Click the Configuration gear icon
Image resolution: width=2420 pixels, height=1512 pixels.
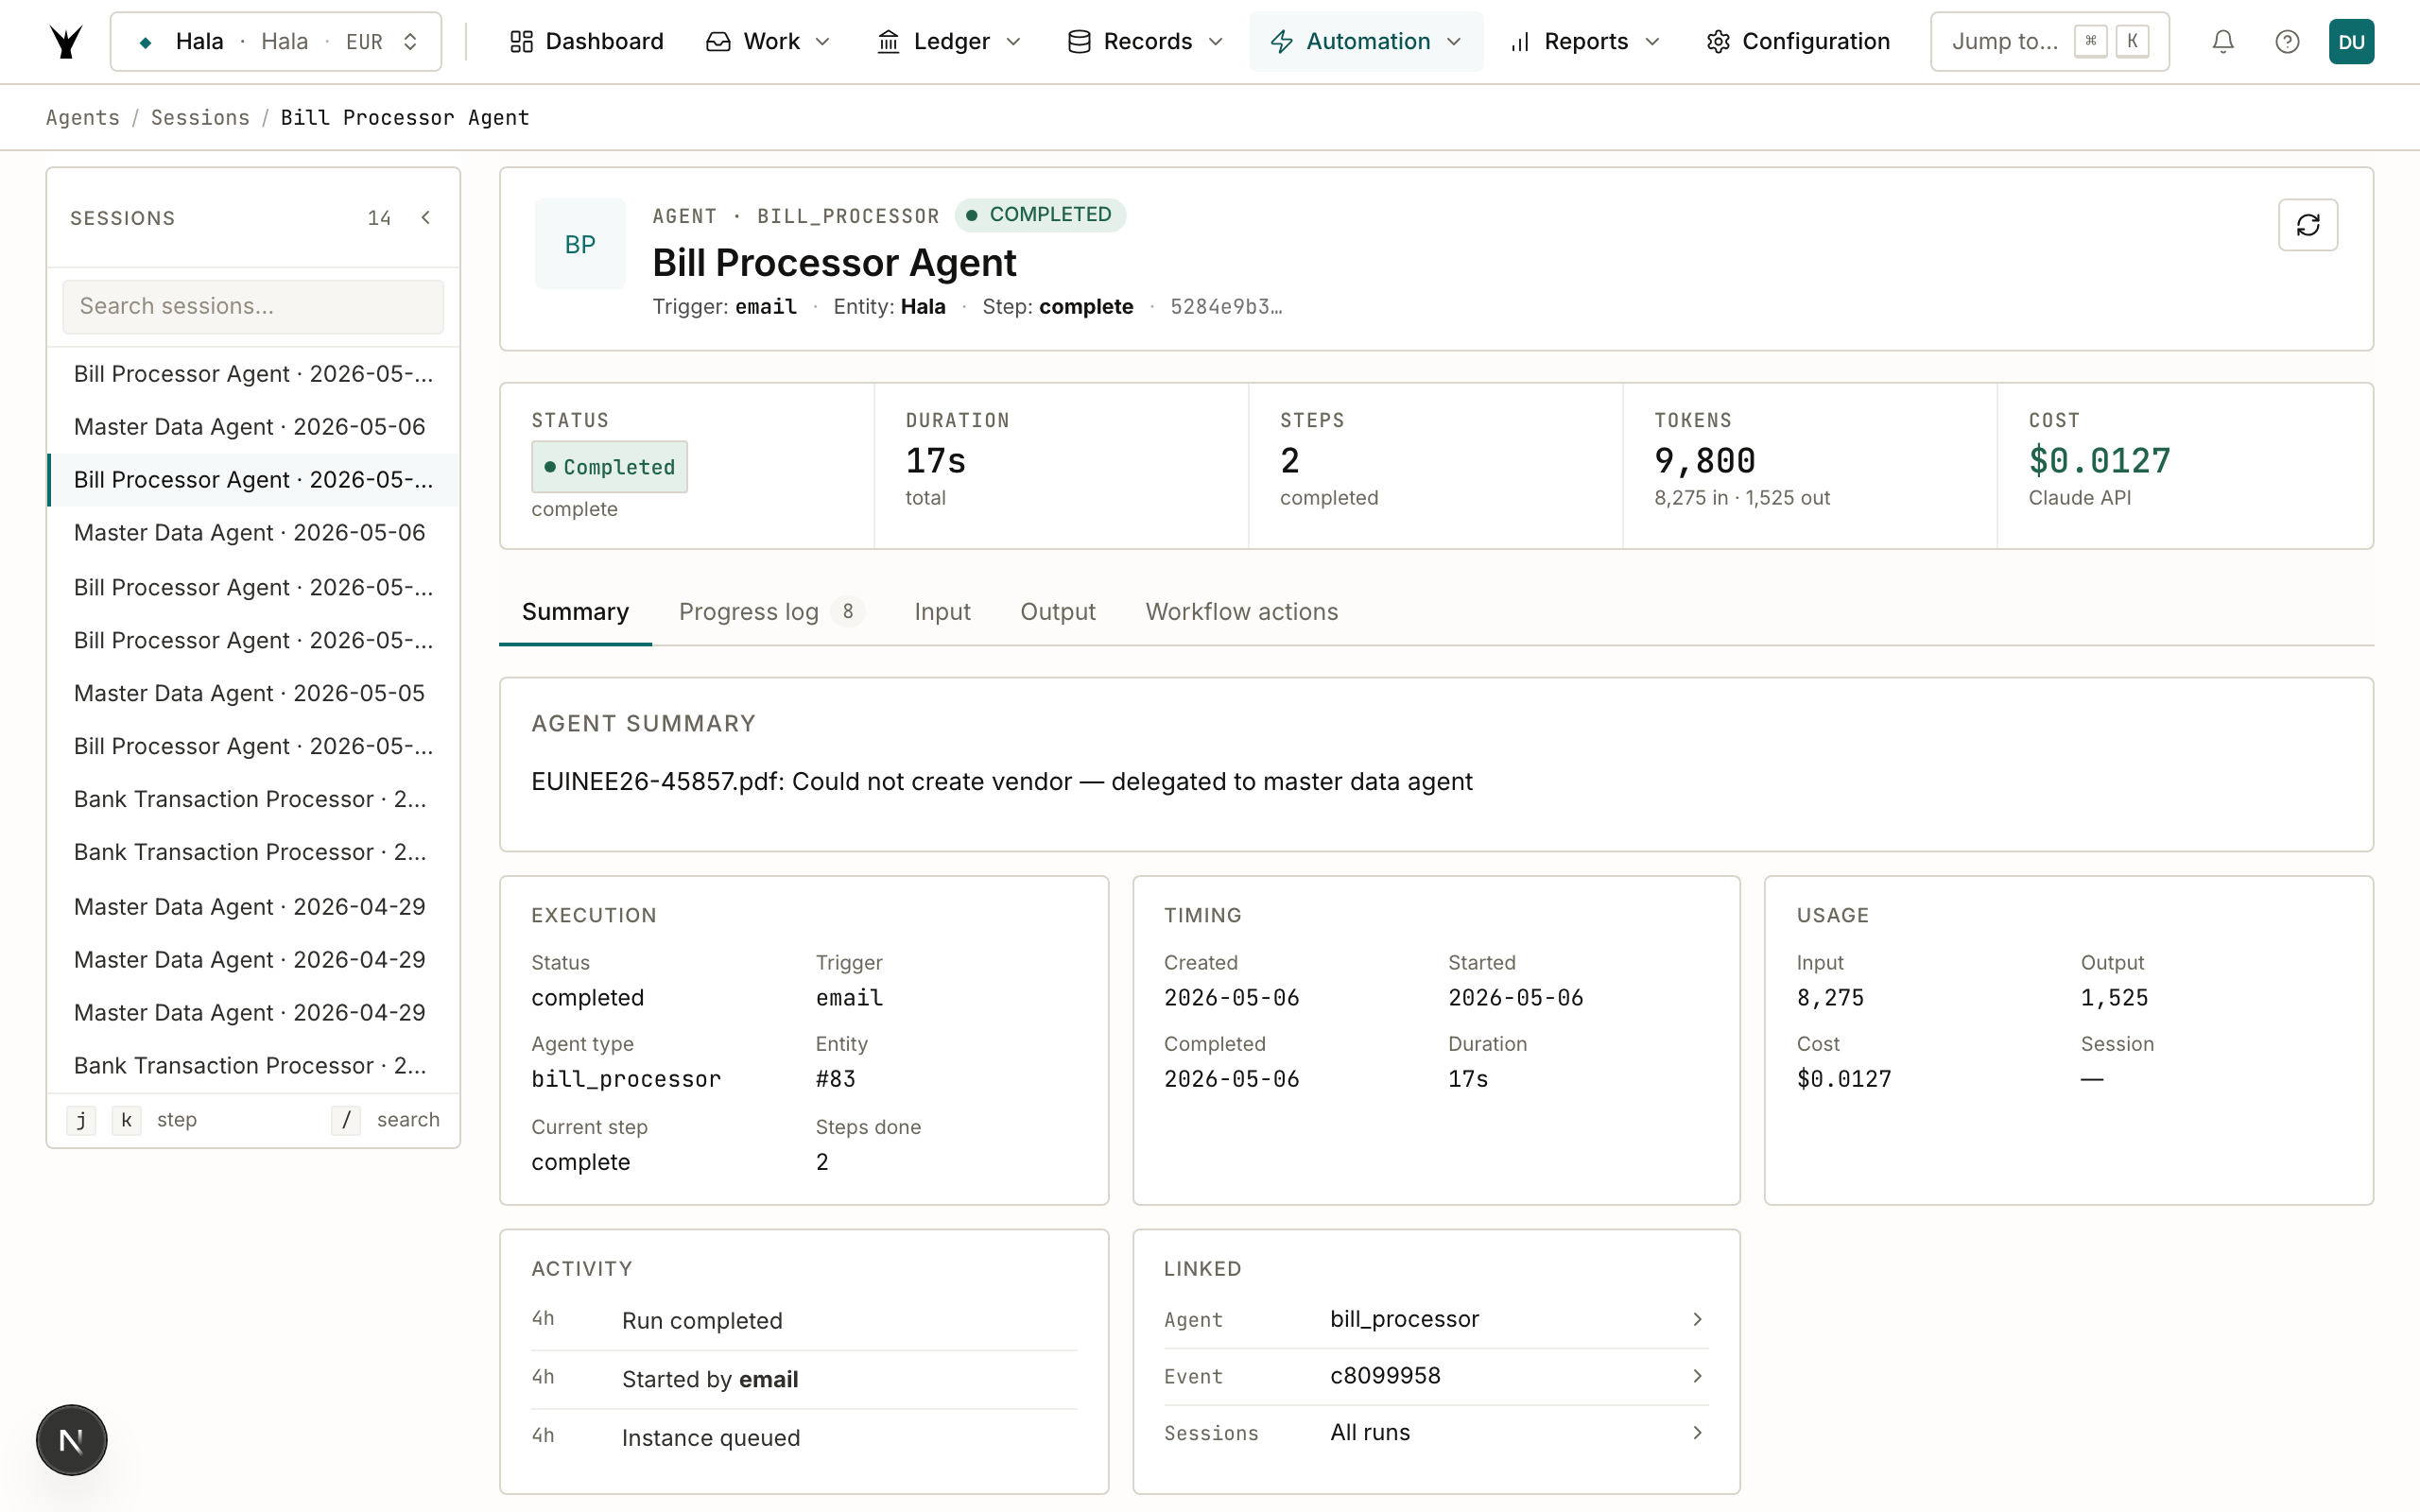[x=1718, y=42]
